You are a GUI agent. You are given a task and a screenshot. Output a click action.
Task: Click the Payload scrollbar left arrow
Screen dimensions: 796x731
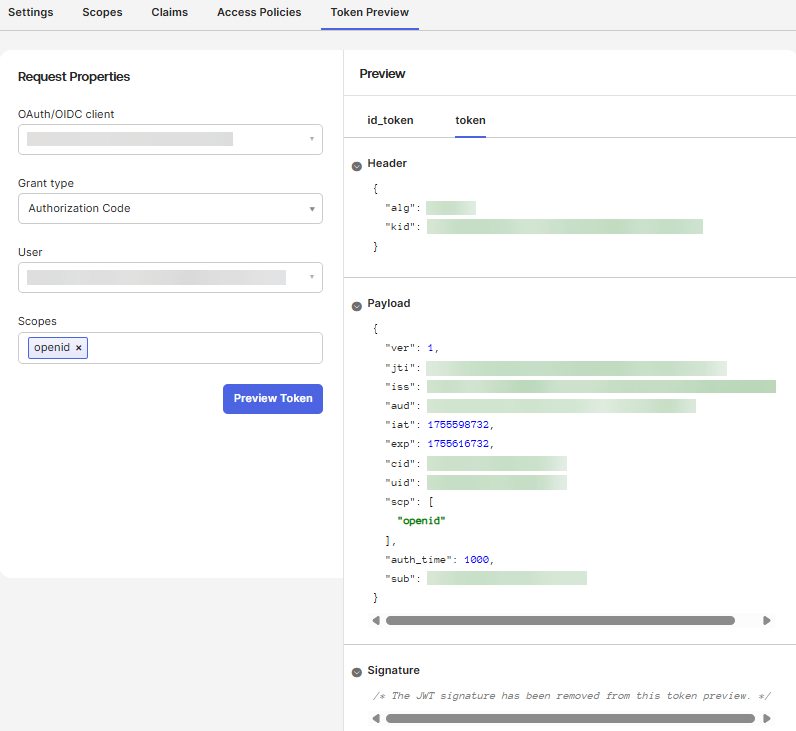tap(376, 620)
